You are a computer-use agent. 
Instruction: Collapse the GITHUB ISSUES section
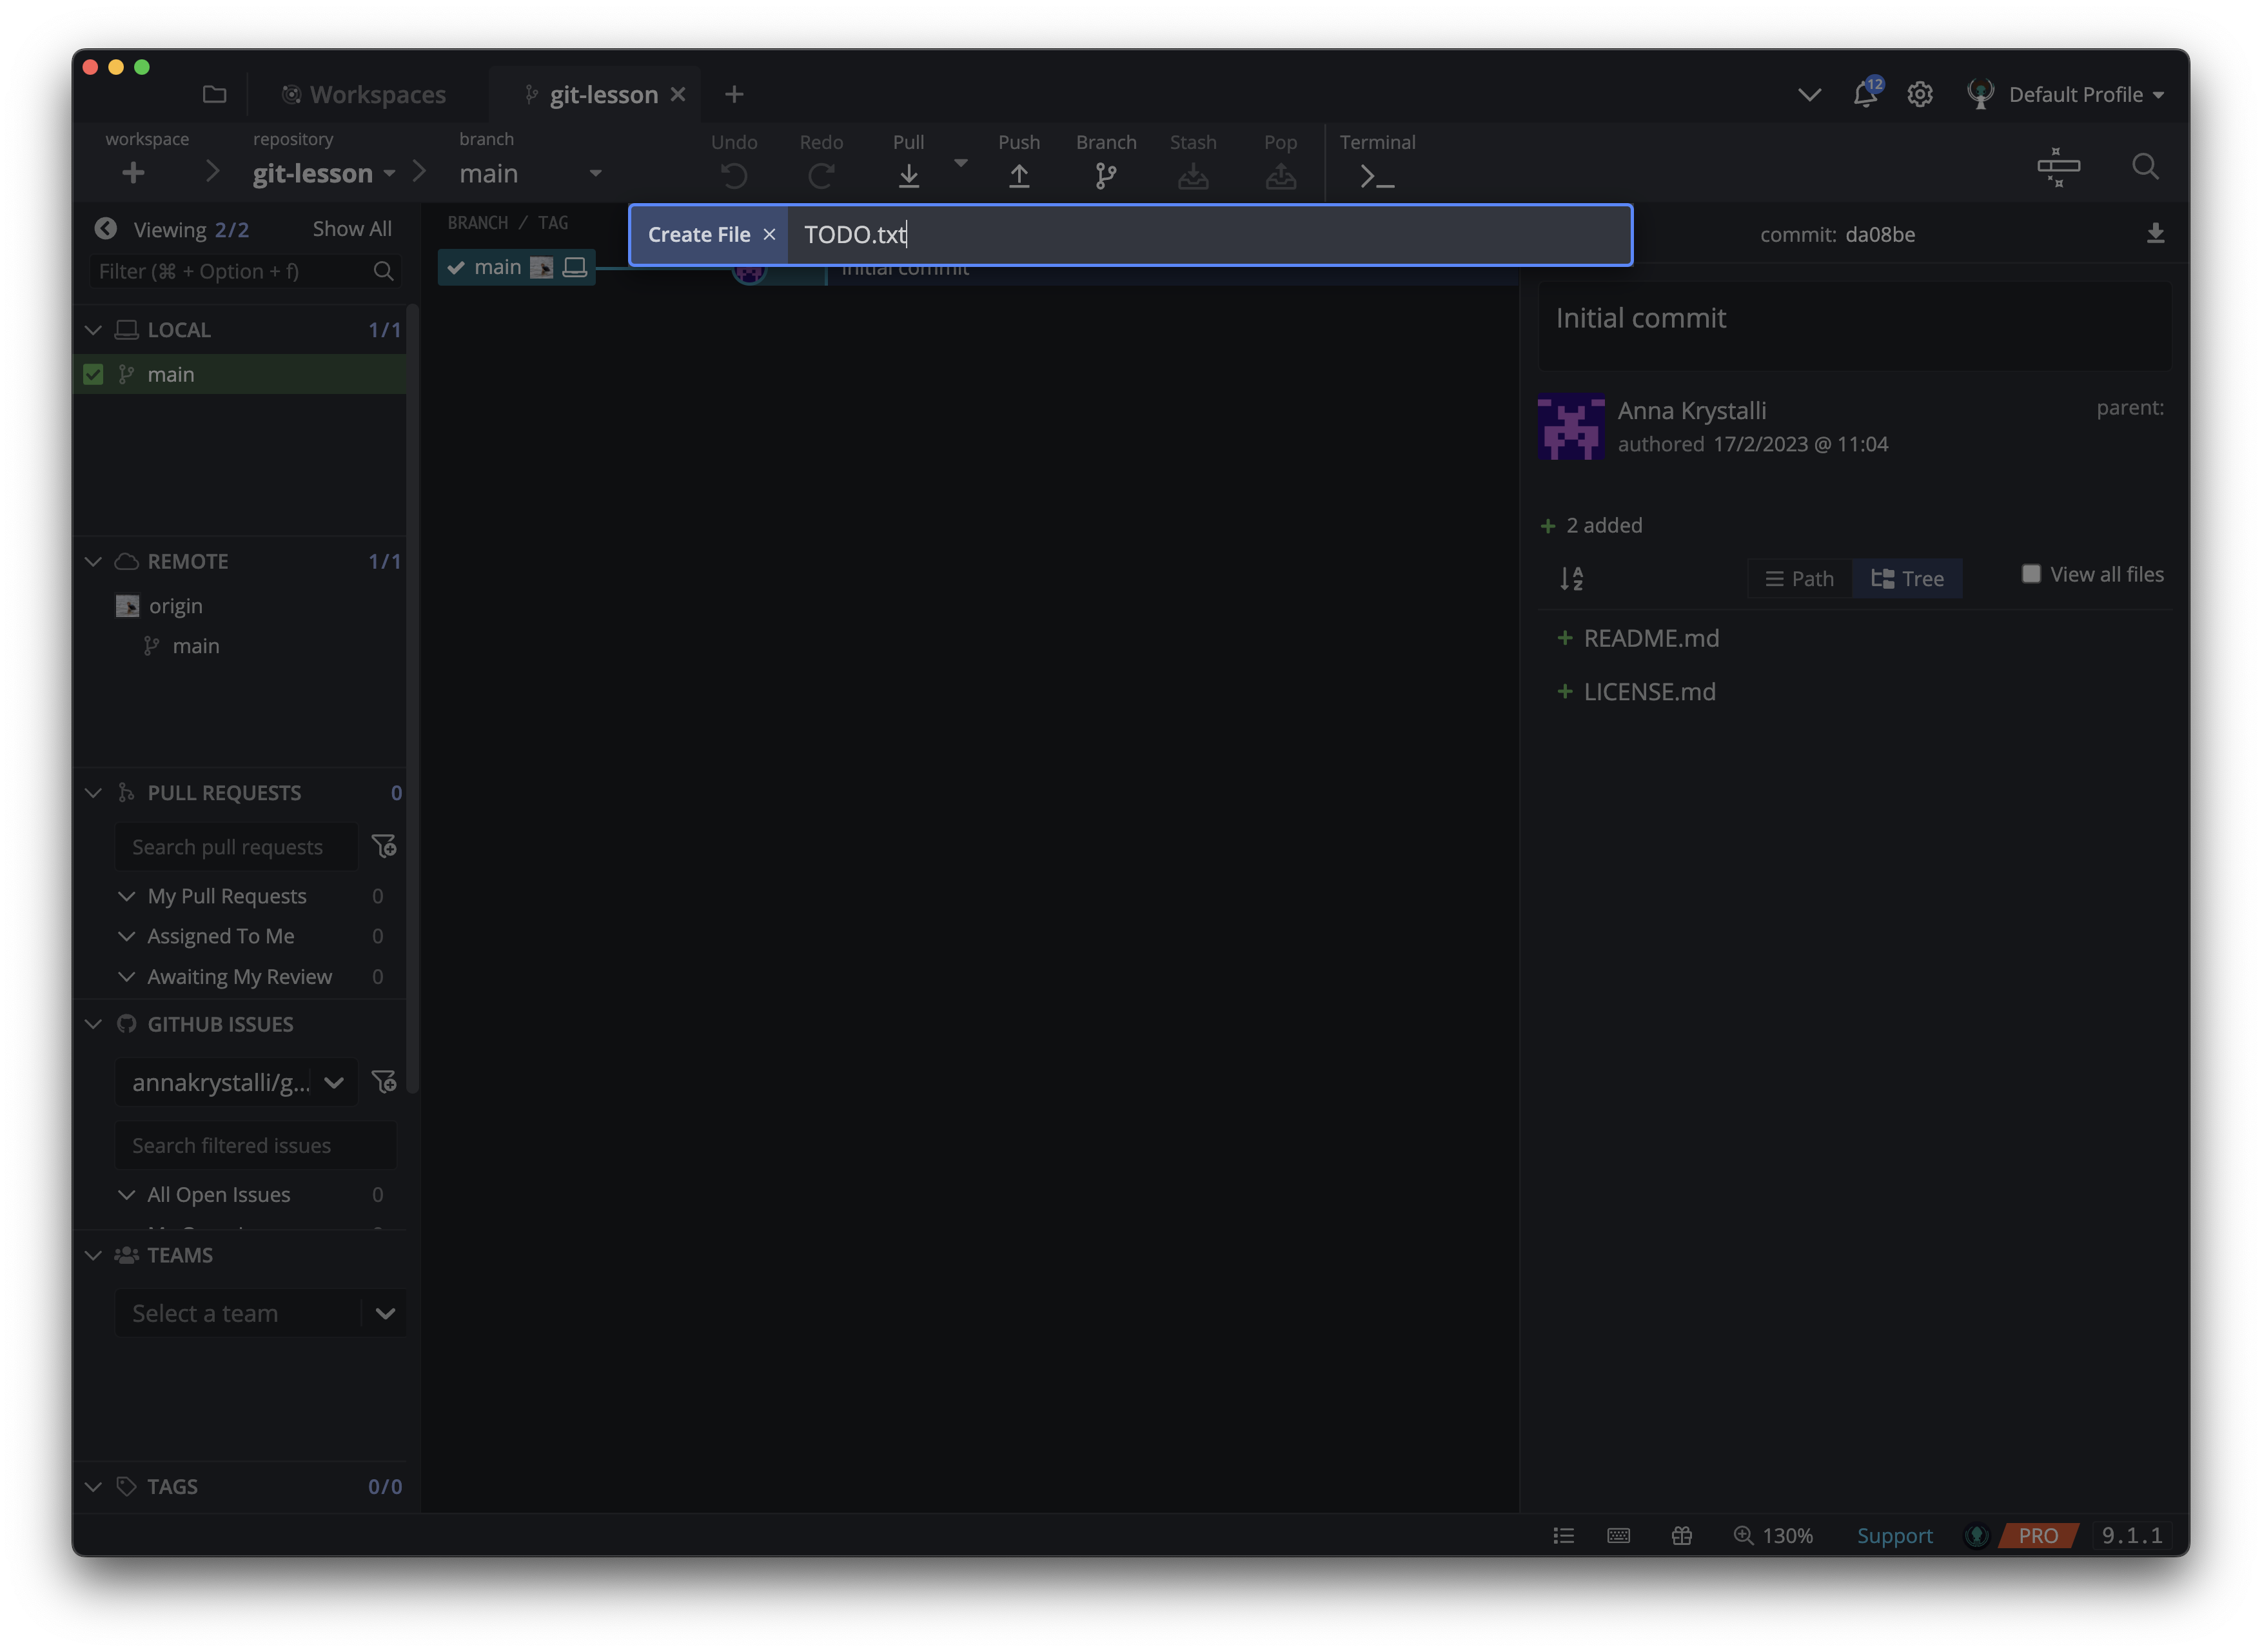pos(93,1024)
